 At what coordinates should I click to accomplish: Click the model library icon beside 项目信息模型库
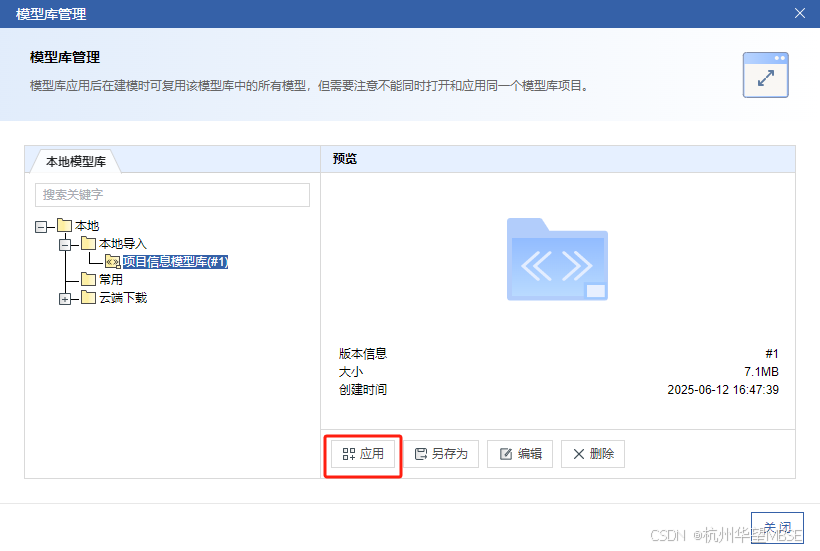(x=112, y=261)
